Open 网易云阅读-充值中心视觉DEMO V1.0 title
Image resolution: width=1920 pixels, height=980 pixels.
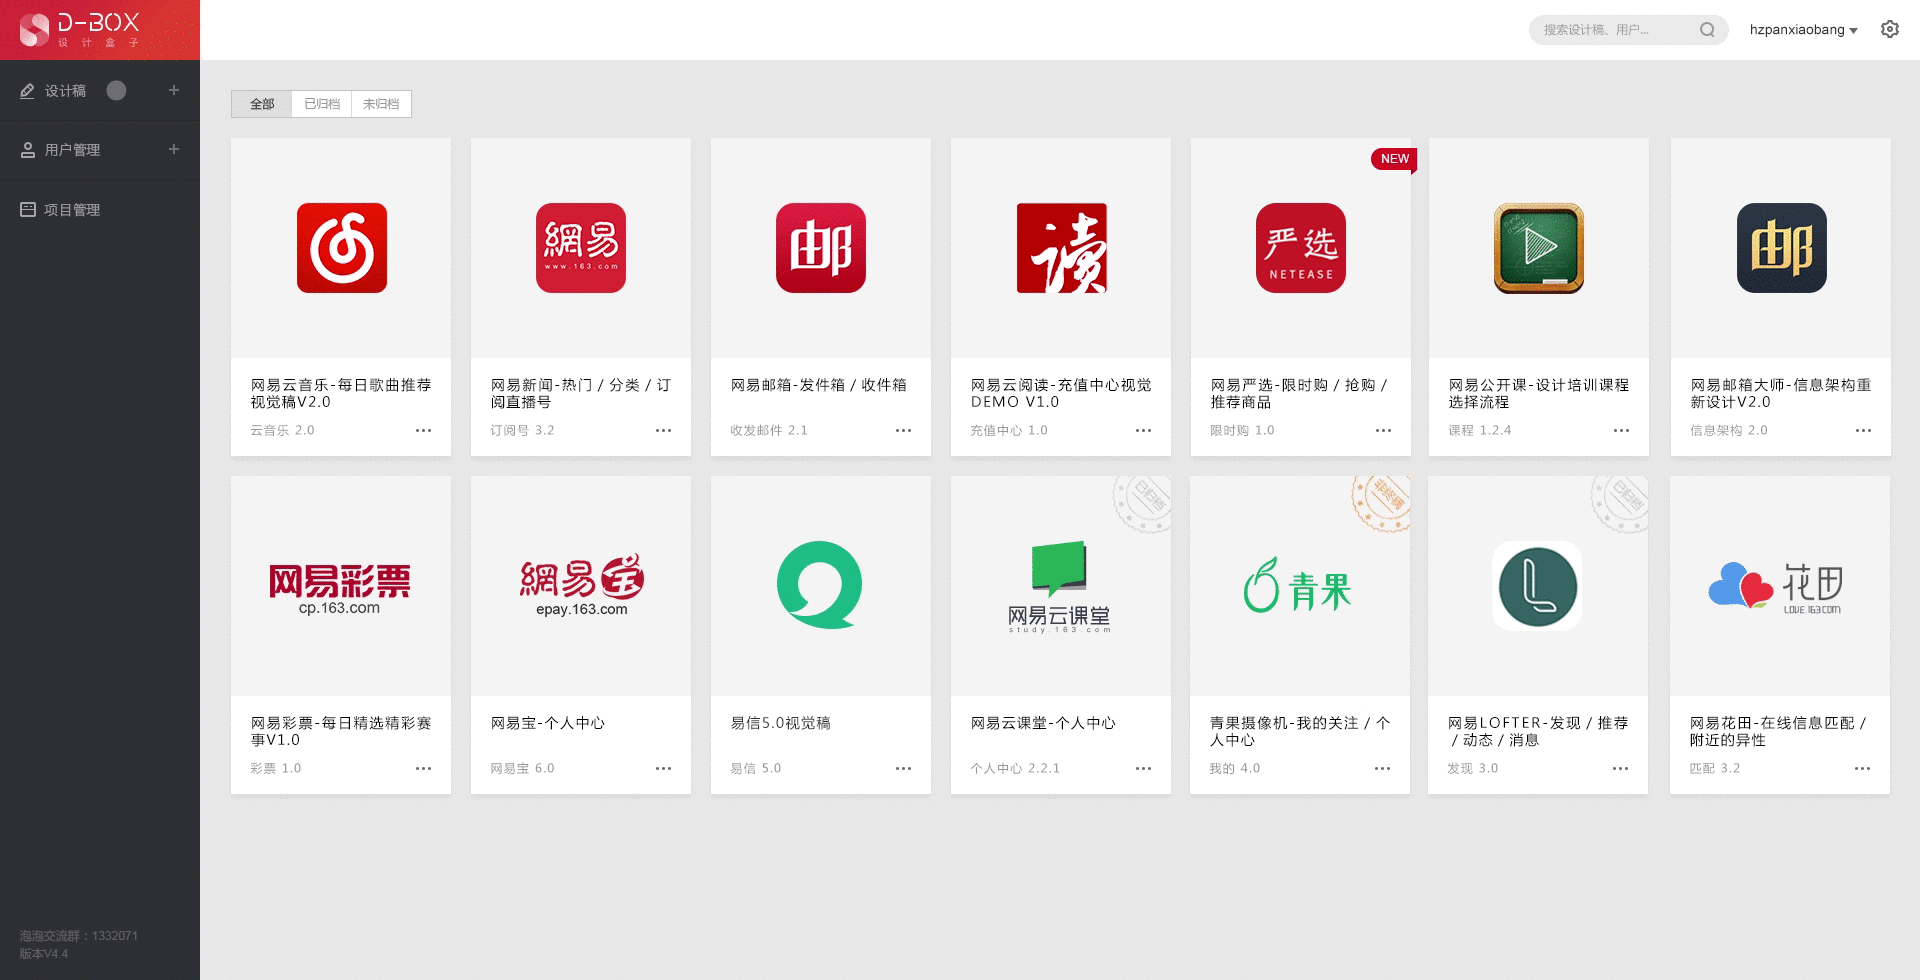(x=1061, y=393)
